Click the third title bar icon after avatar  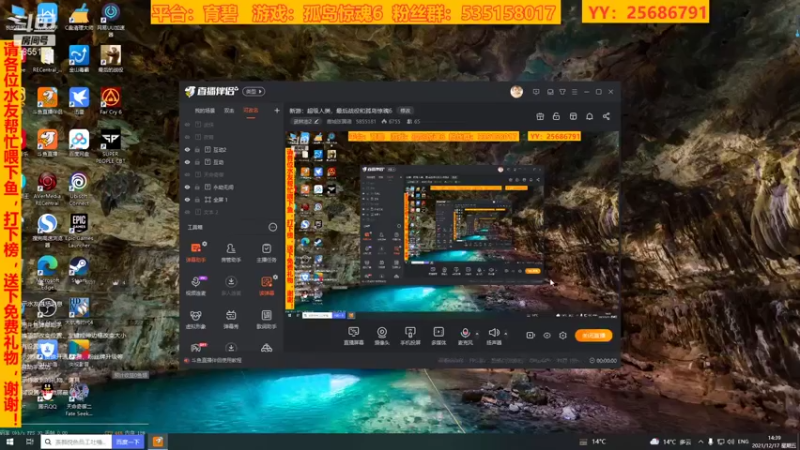coord(562,92)
